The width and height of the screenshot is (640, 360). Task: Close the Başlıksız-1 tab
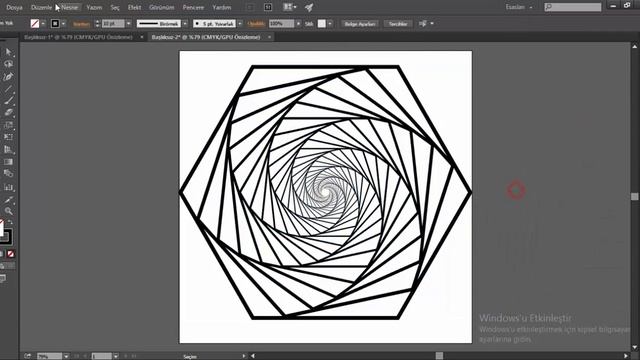[x=142, y=37]
